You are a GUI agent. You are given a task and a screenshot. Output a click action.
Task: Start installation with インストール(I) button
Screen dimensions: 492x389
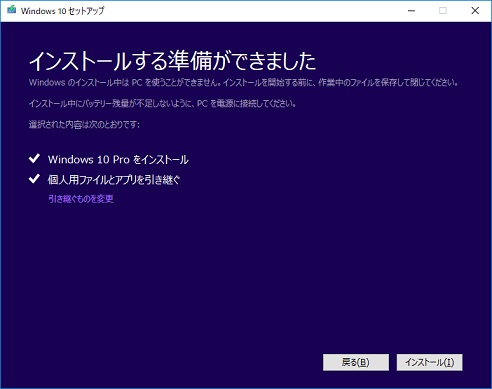click(430, 362)
